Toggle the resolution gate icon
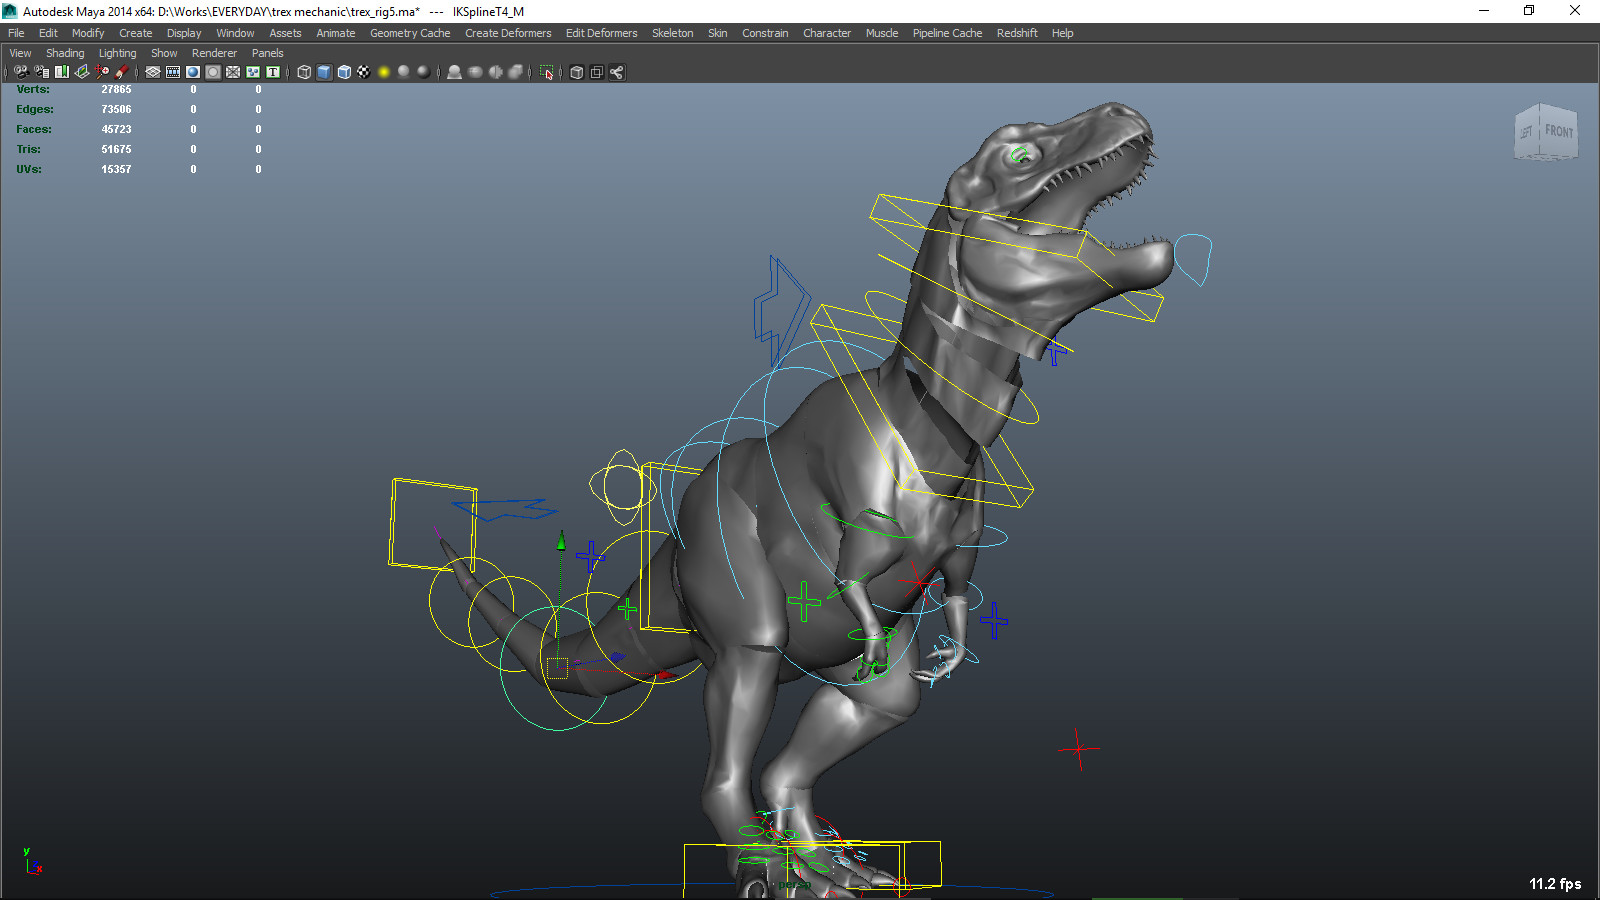The width and height of the screenshot is (1600, 900). pos(192,71)
